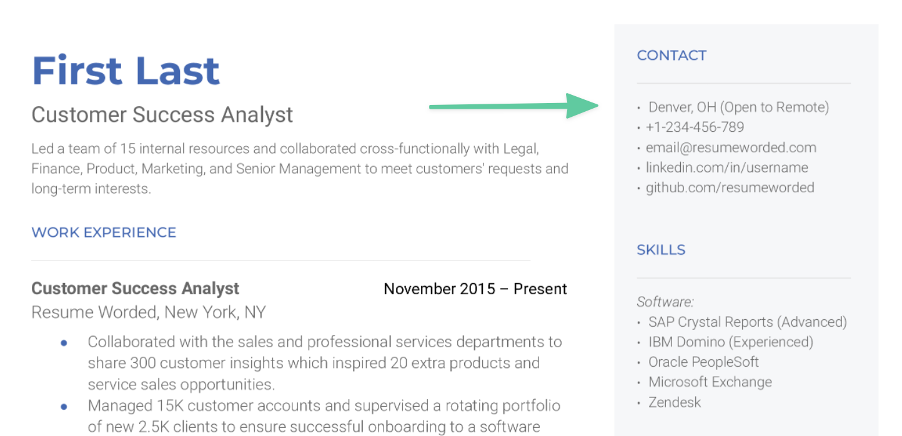The image size is (902, 436).
Task: Open linkedin.com/in/username link
Action: (x=727, y=167)
